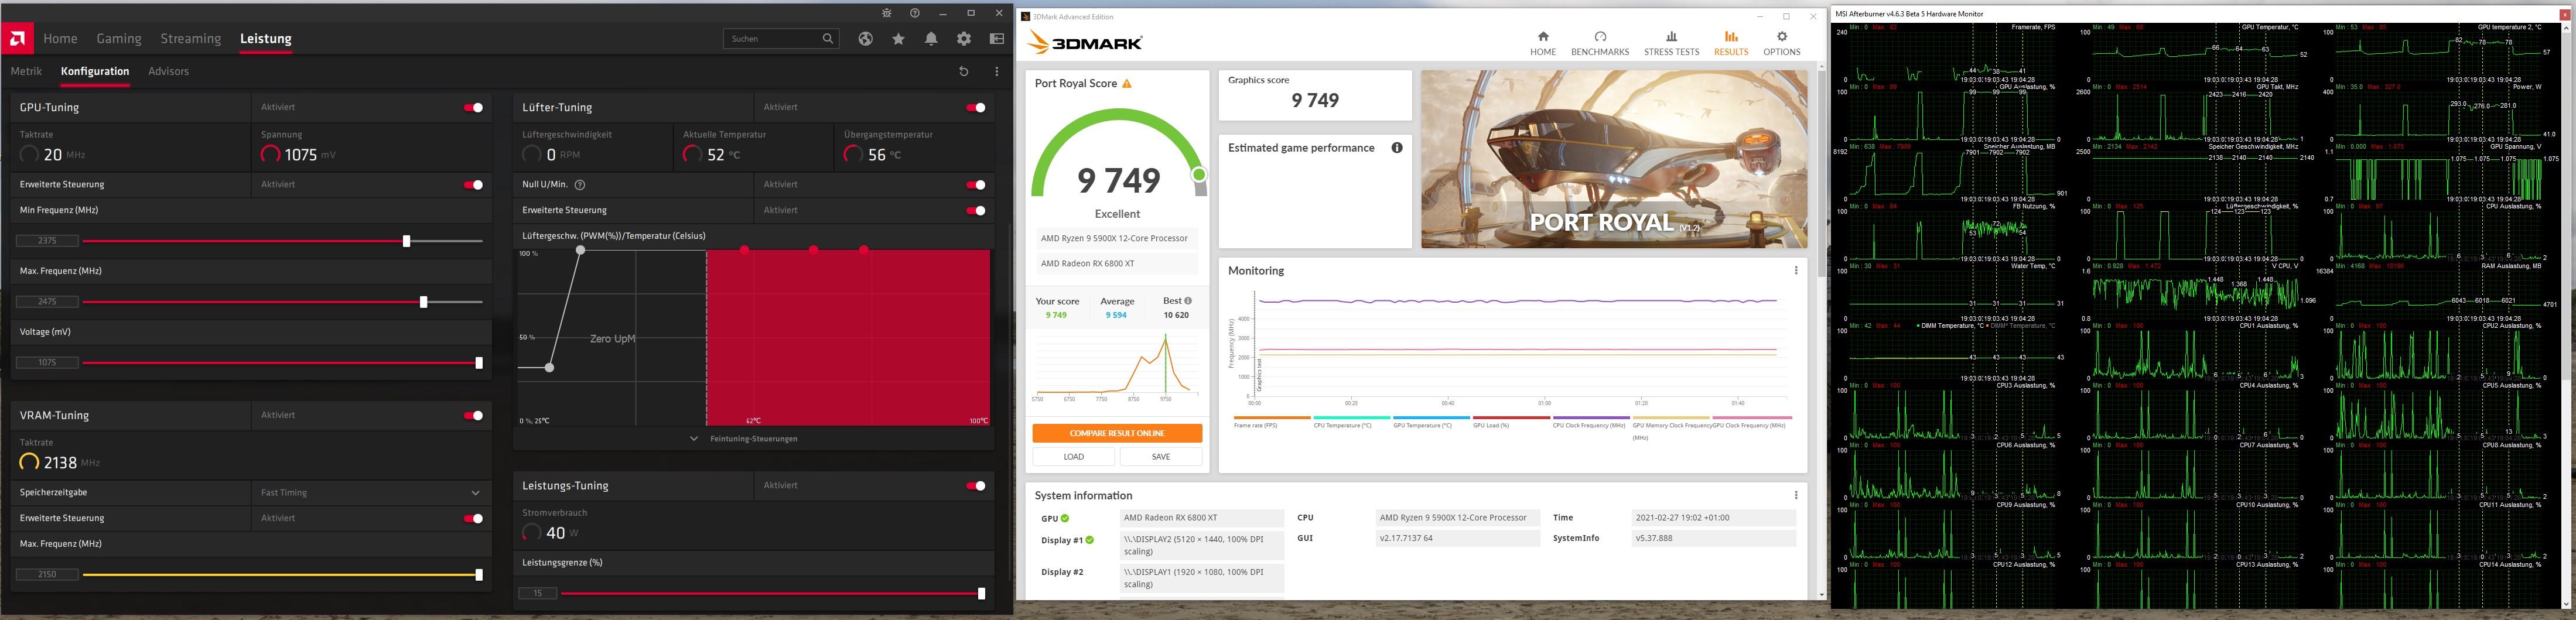Open 3DMark BENCHMARKS tab
Screen dimensions: 2576x620
pyautogui.click(x=1600, y=44)
